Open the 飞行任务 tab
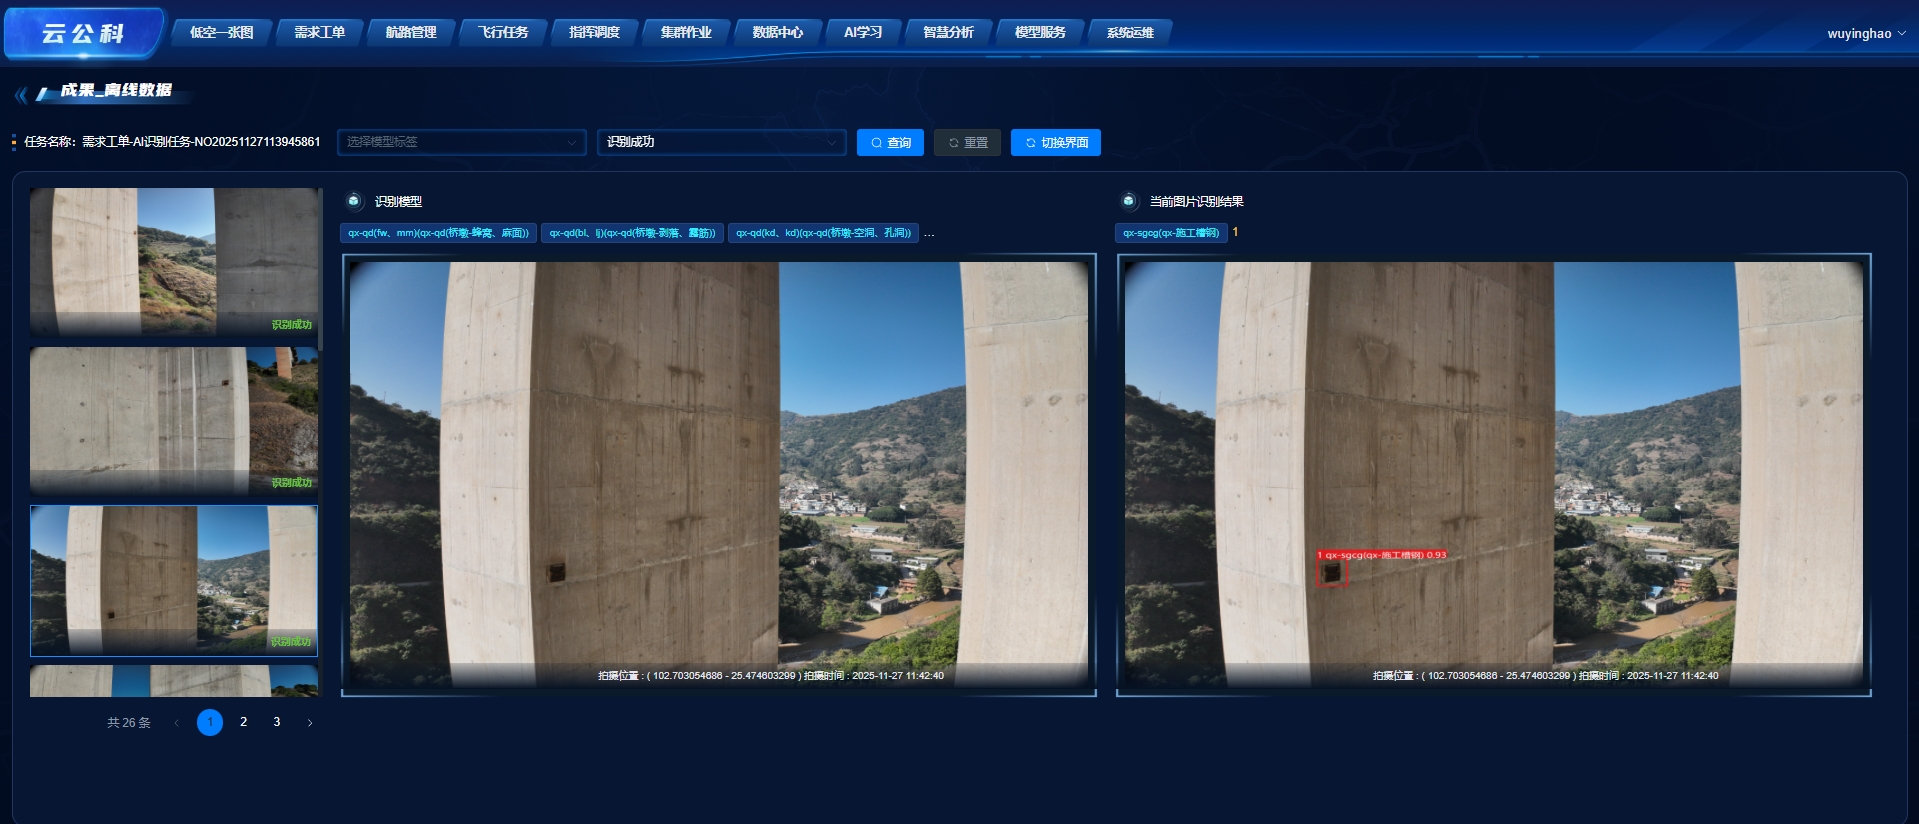1919x824 pixels. 503,32
